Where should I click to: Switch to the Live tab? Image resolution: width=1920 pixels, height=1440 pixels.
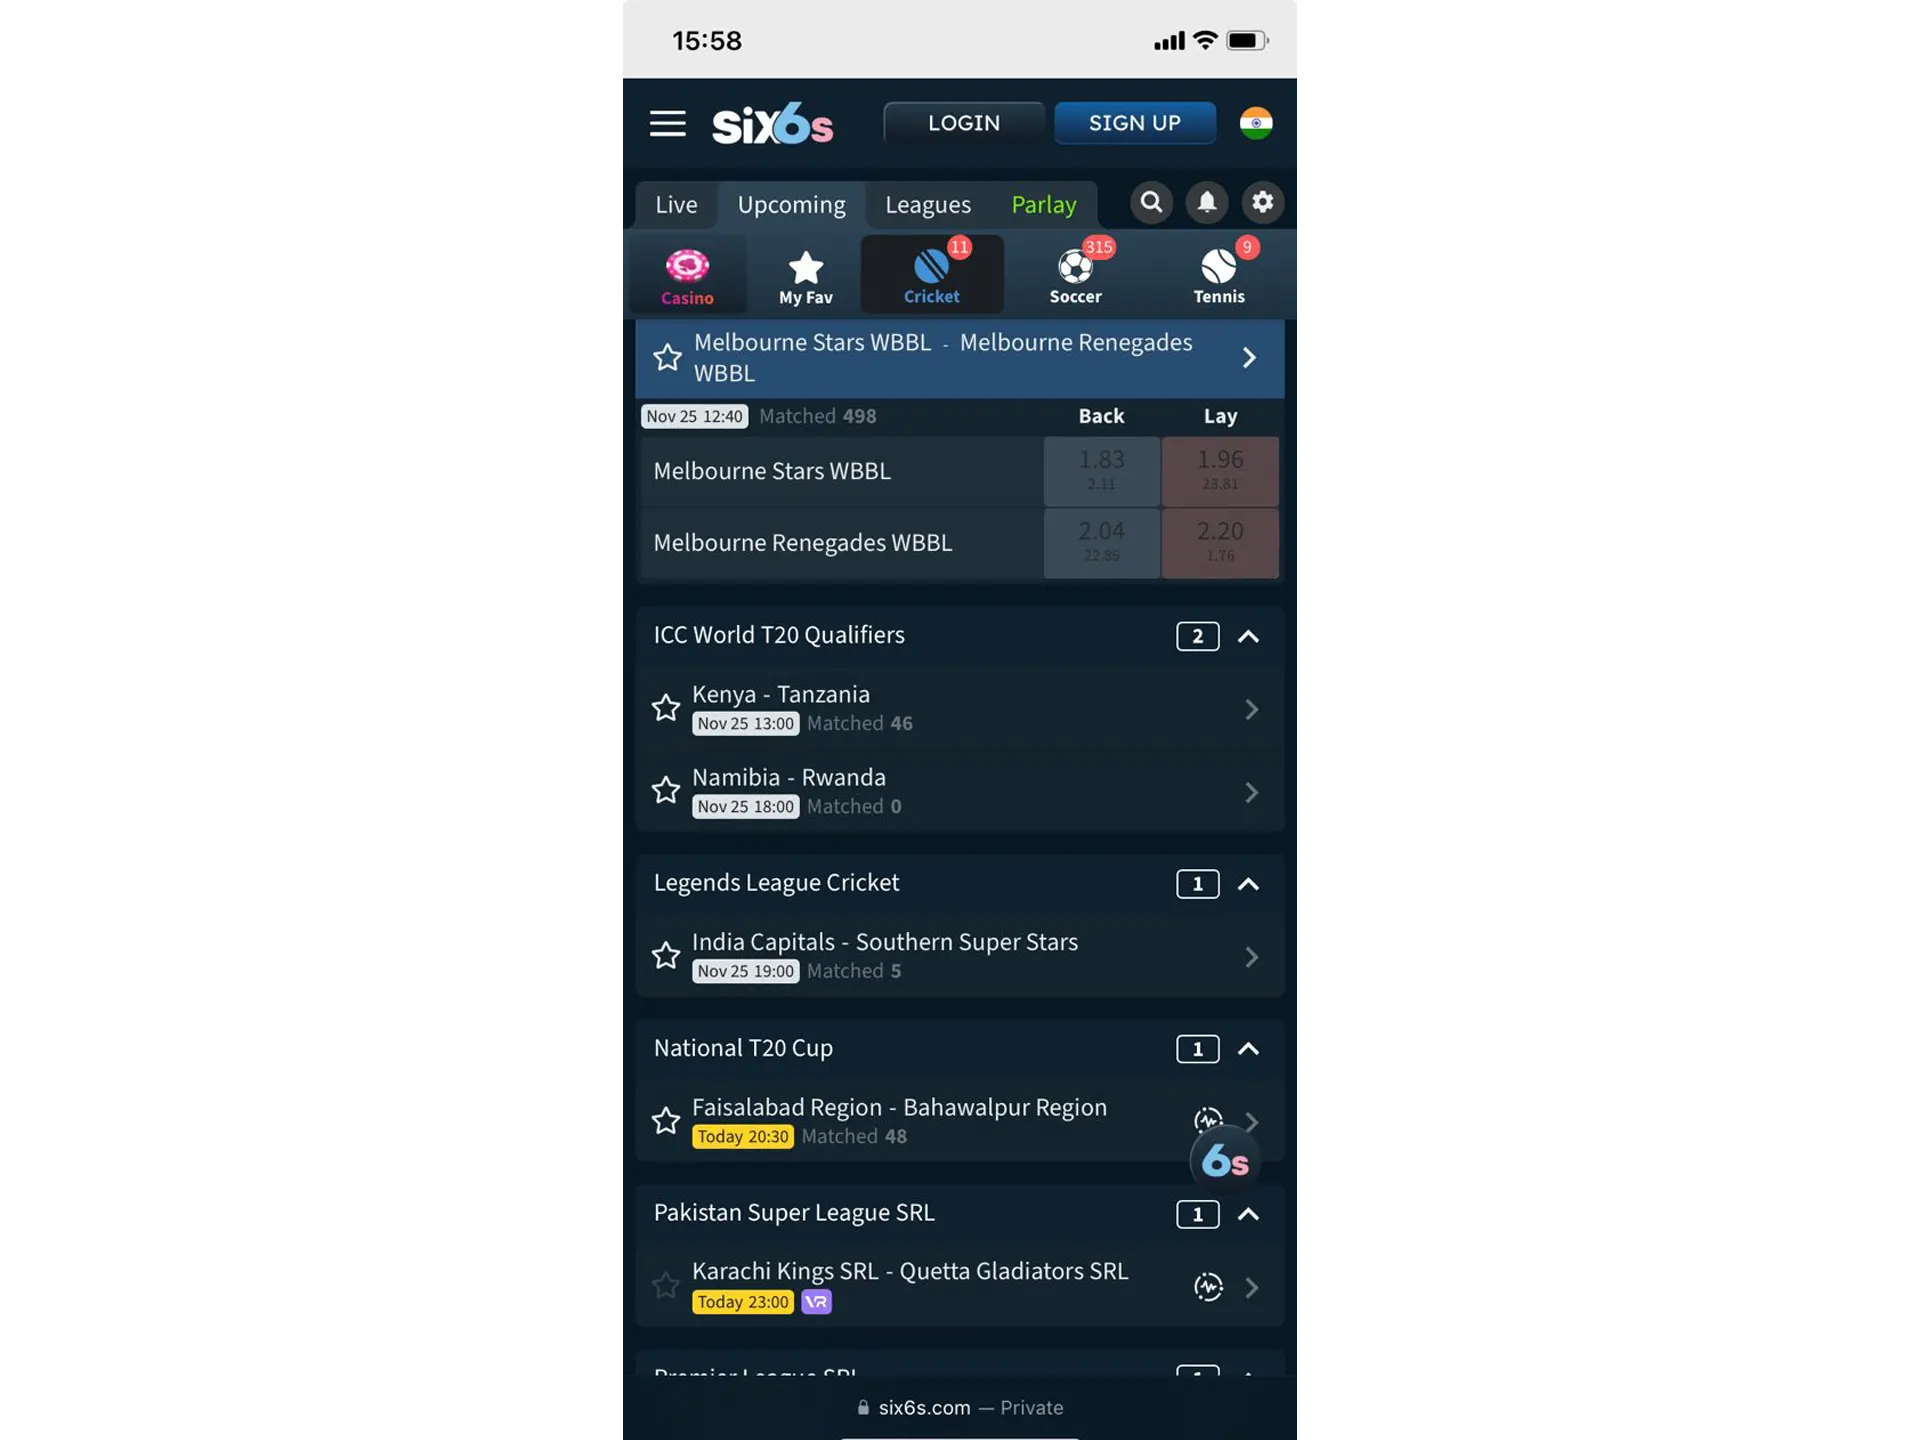676,201
